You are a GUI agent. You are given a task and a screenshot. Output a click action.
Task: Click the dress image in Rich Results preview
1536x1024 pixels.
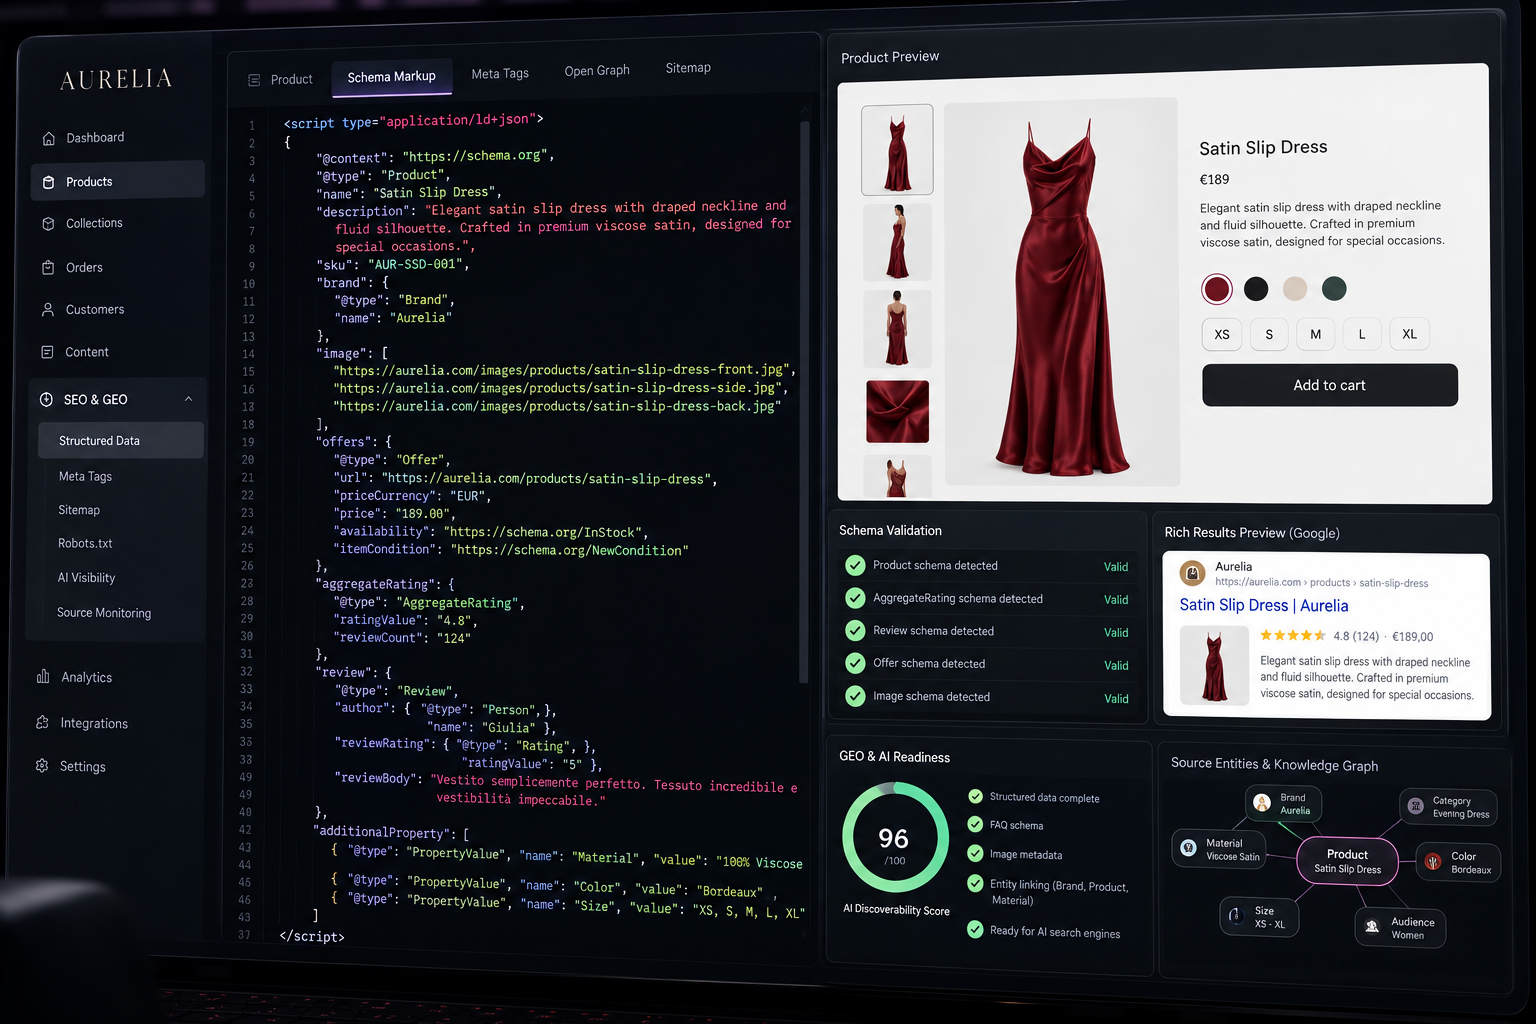click(1214, 665)
